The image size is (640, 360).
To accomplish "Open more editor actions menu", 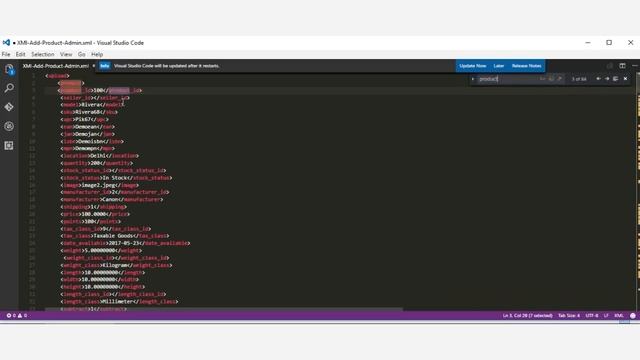I will coord(635,66).
